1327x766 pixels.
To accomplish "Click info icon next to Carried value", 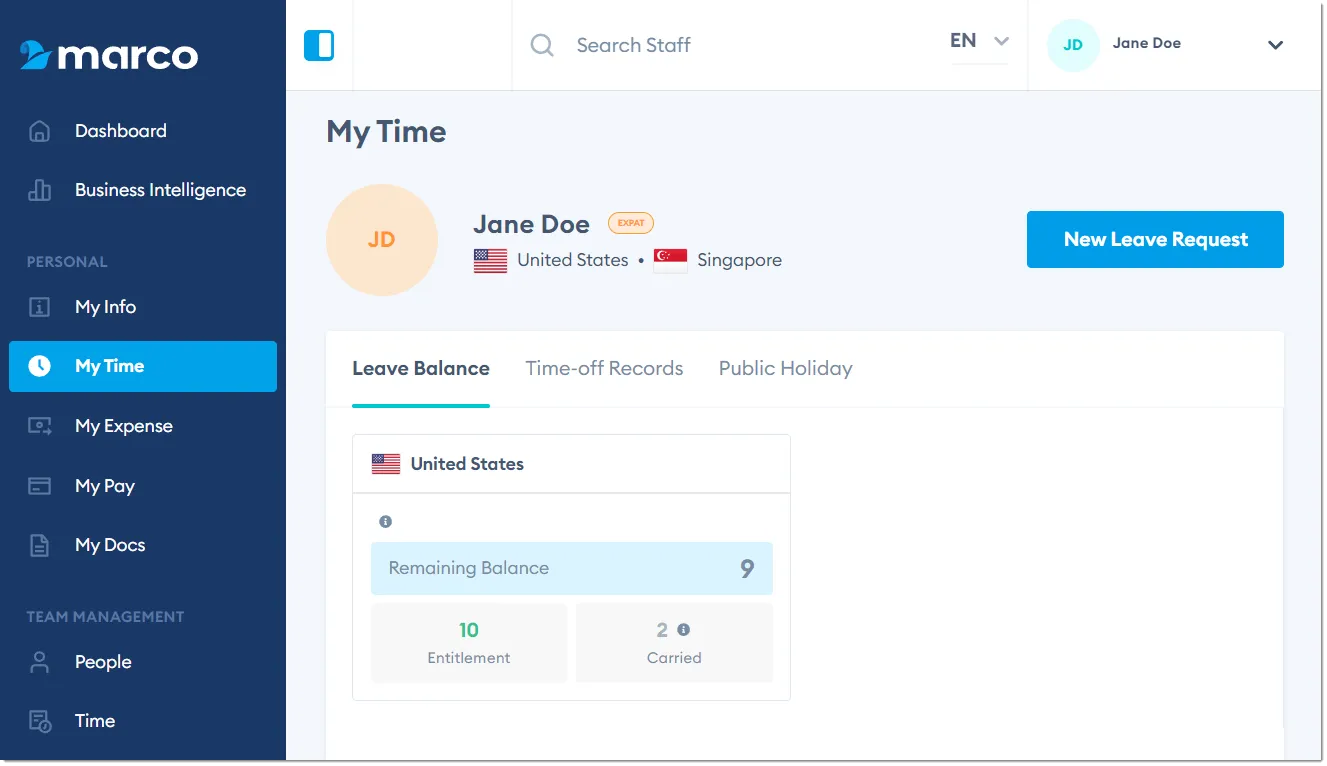I will (684, 630).
